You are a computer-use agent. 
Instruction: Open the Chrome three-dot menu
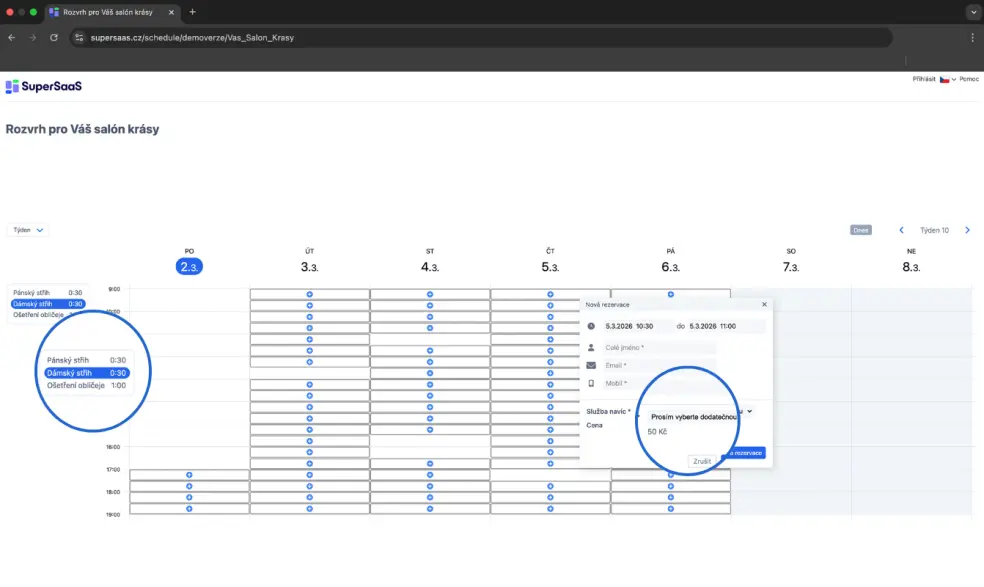pyautogui.click(x=972, y=37)
